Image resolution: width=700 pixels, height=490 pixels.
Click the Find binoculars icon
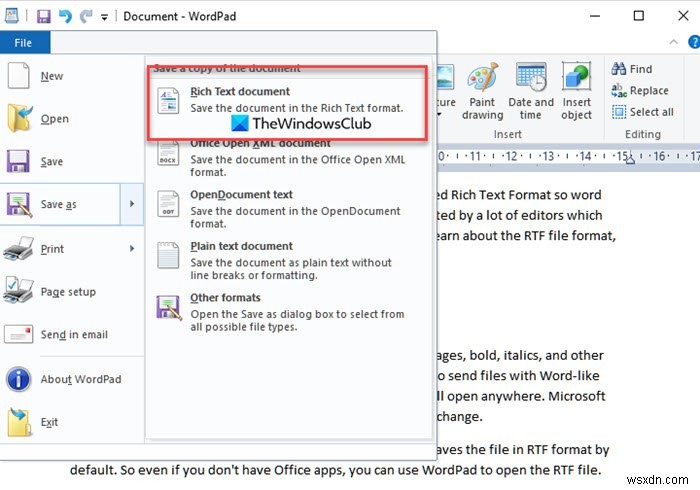[619, 69]
